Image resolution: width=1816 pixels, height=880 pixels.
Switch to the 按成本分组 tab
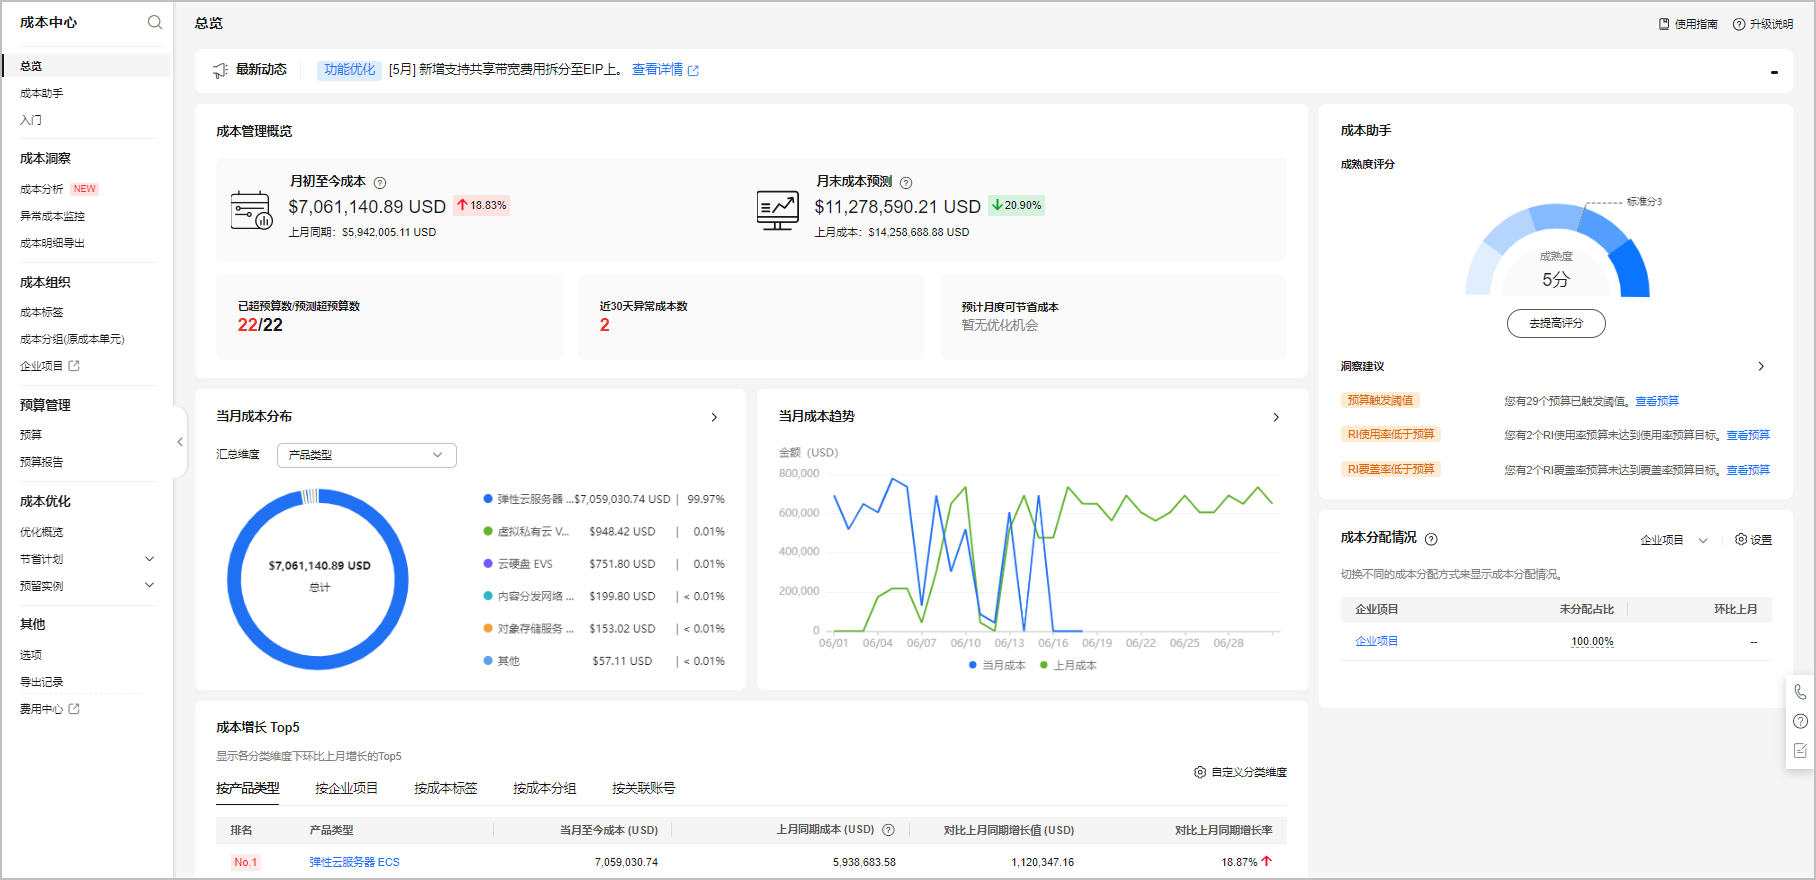[545, 788]
